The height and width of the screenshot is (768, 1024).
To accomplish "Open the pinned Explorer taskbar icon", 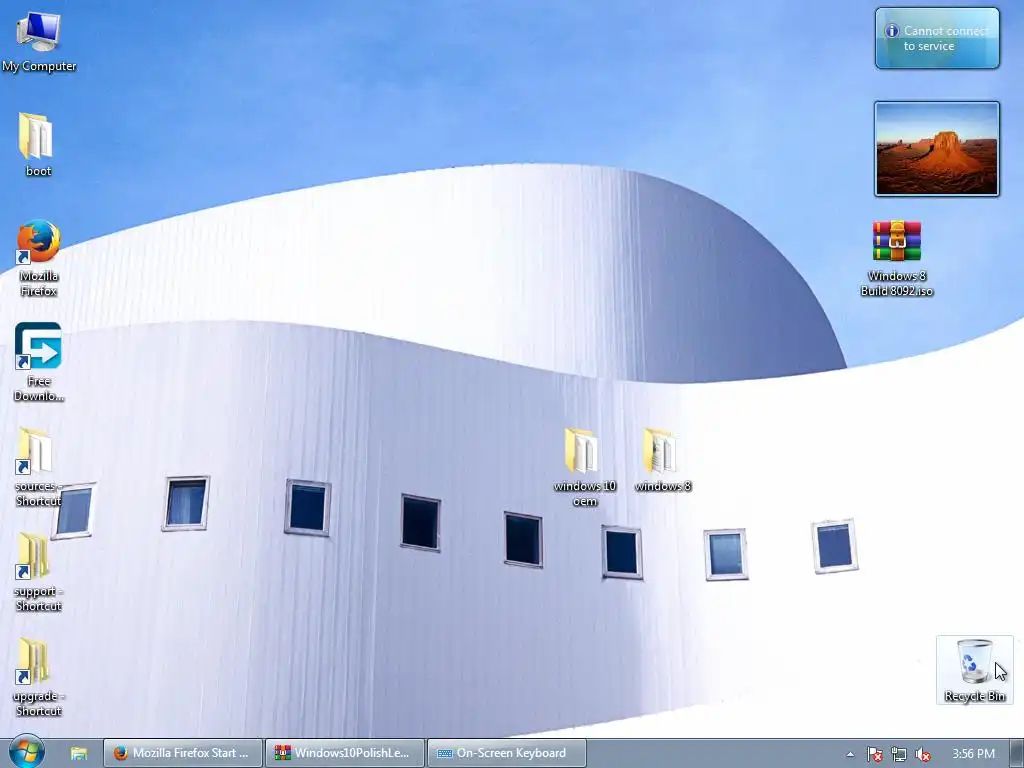I will pyautogui.click(x=79, y=753).
